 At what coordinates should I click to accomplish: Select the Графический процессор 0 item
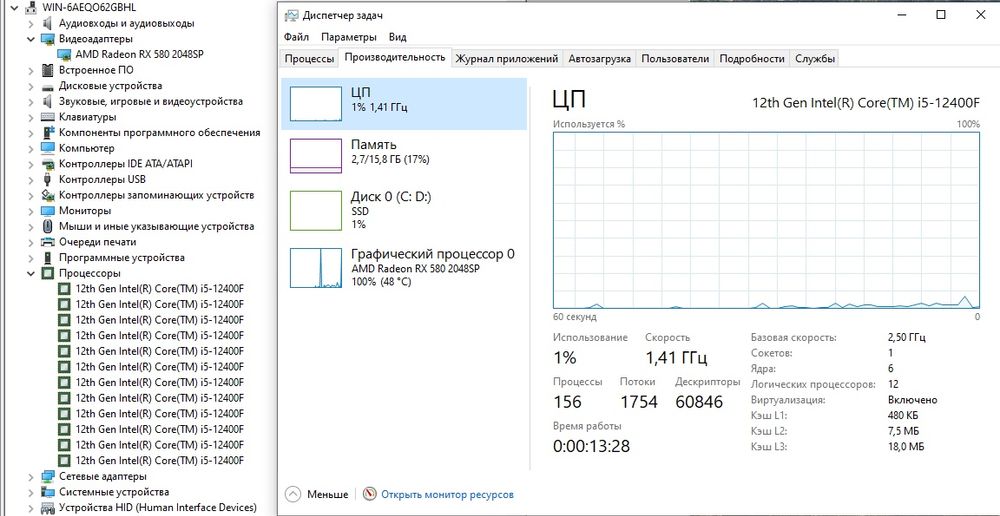coord(404,268)
